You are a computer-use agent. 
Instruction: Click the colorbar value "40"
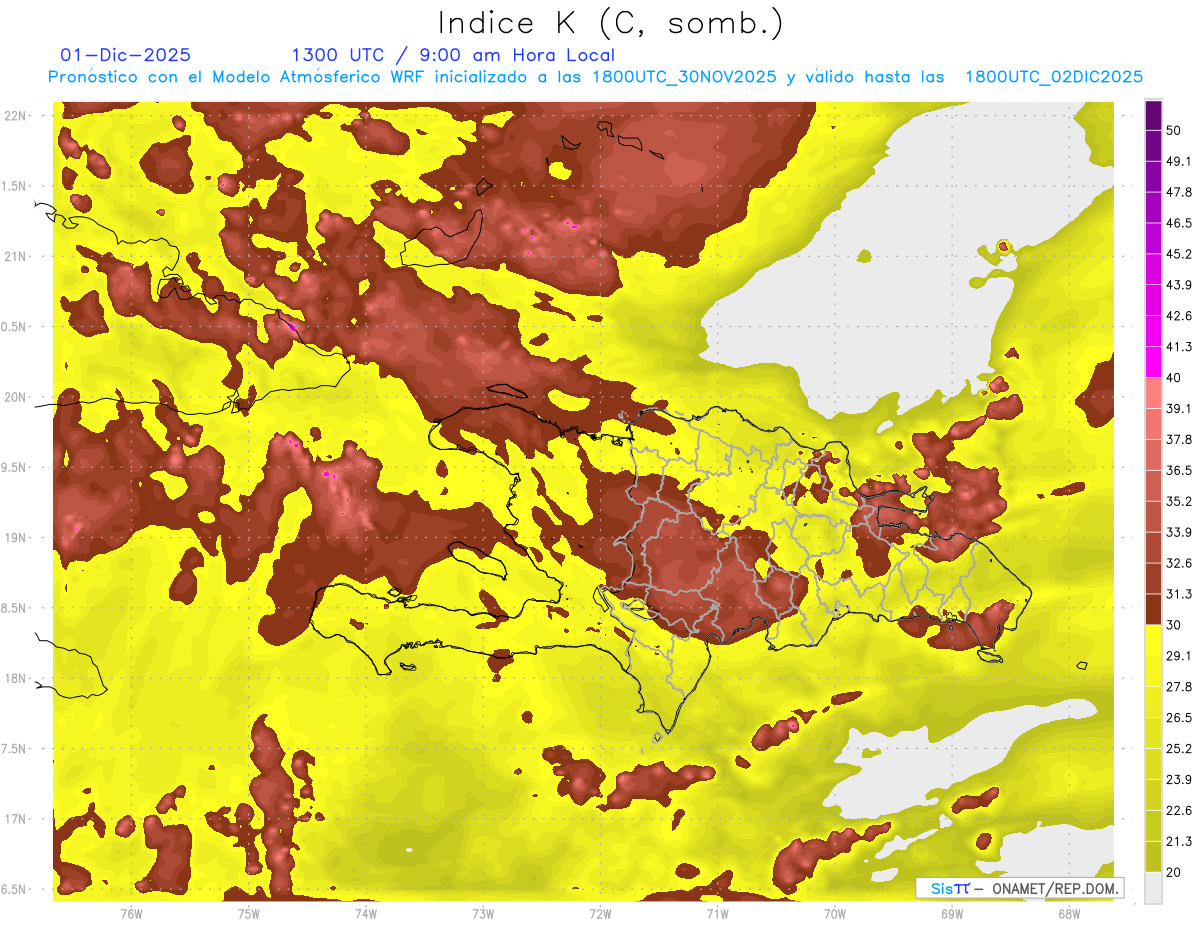click(1175, 378)
